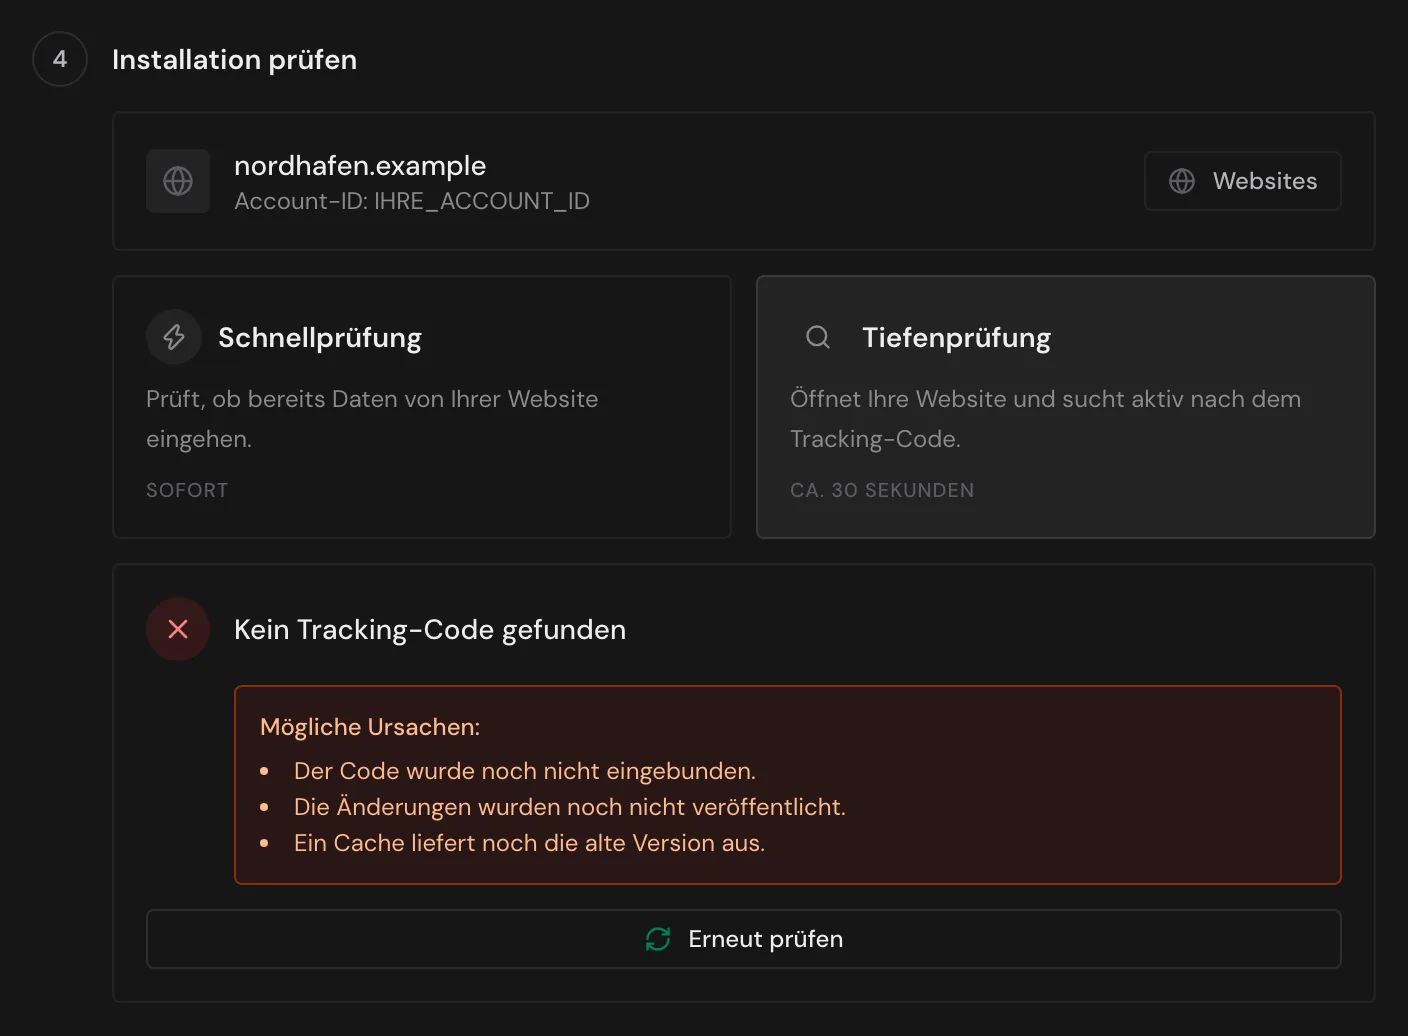Open the Websites button
This screenshot has height=1036, width=1408.
[1243, 181]
